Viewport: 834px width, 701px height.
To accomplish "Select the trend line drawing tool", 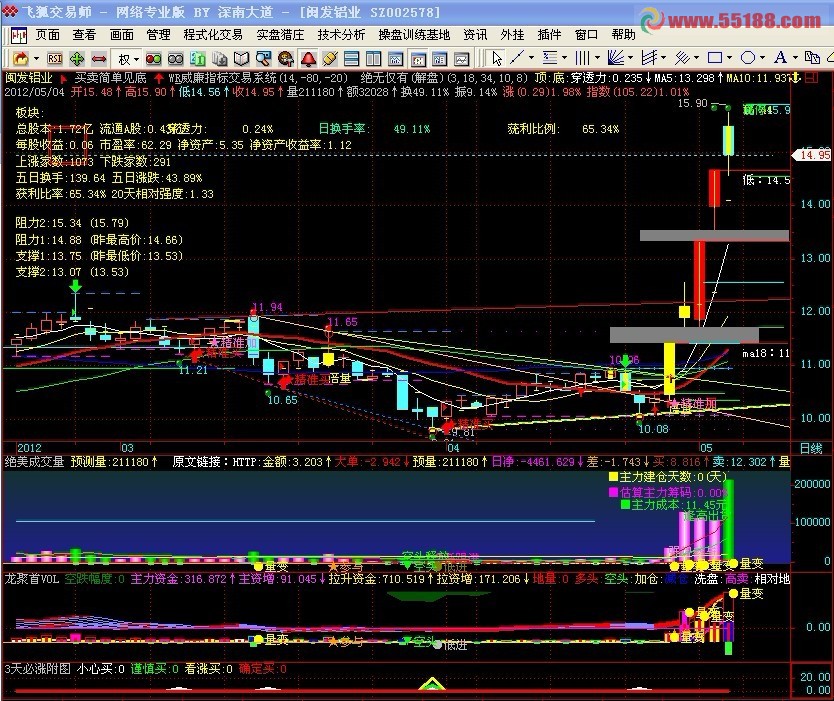I will coord(516,60).
